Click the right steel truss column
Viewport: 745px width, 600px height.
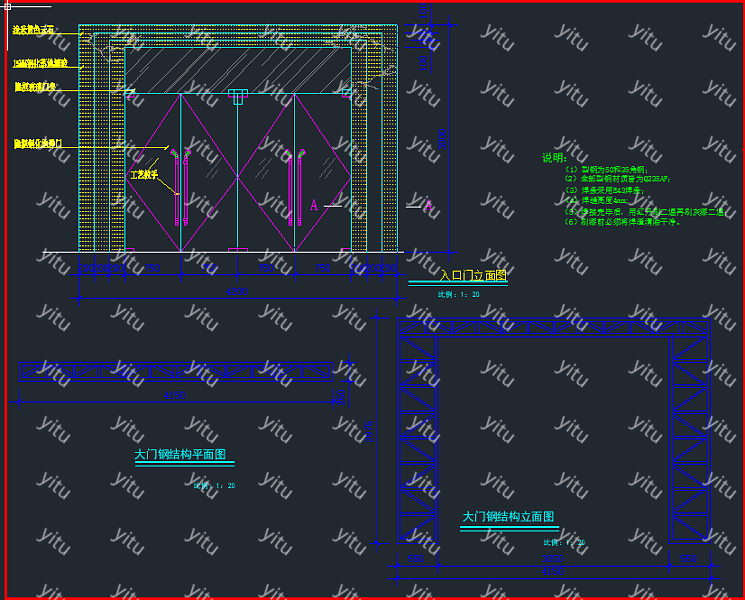click(689, 440)
